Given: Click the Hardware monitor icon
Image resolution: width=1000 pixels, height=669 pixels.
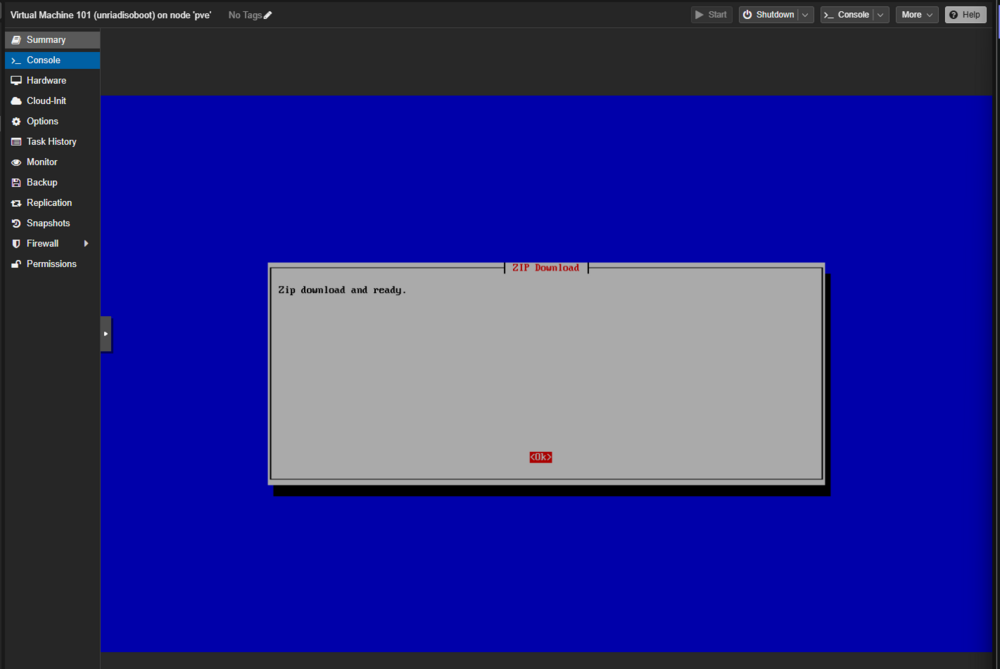Looking at the screenshot, I should 16,80.
